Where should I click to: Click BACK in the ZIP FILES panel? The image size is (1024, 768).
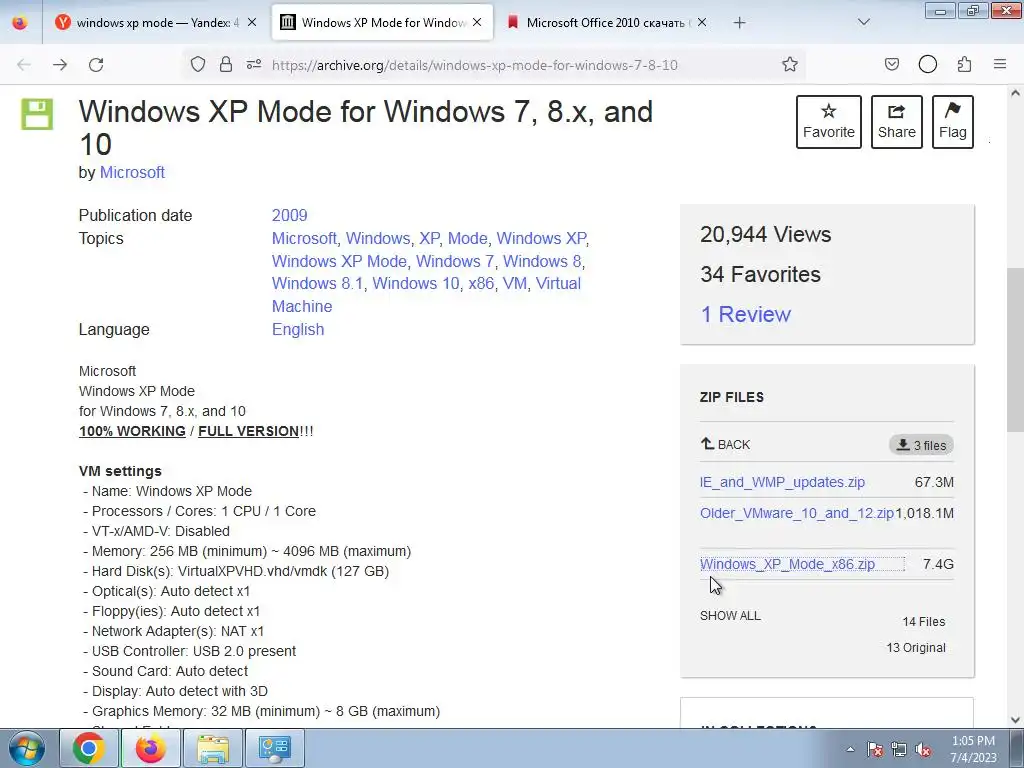point(725,445)
